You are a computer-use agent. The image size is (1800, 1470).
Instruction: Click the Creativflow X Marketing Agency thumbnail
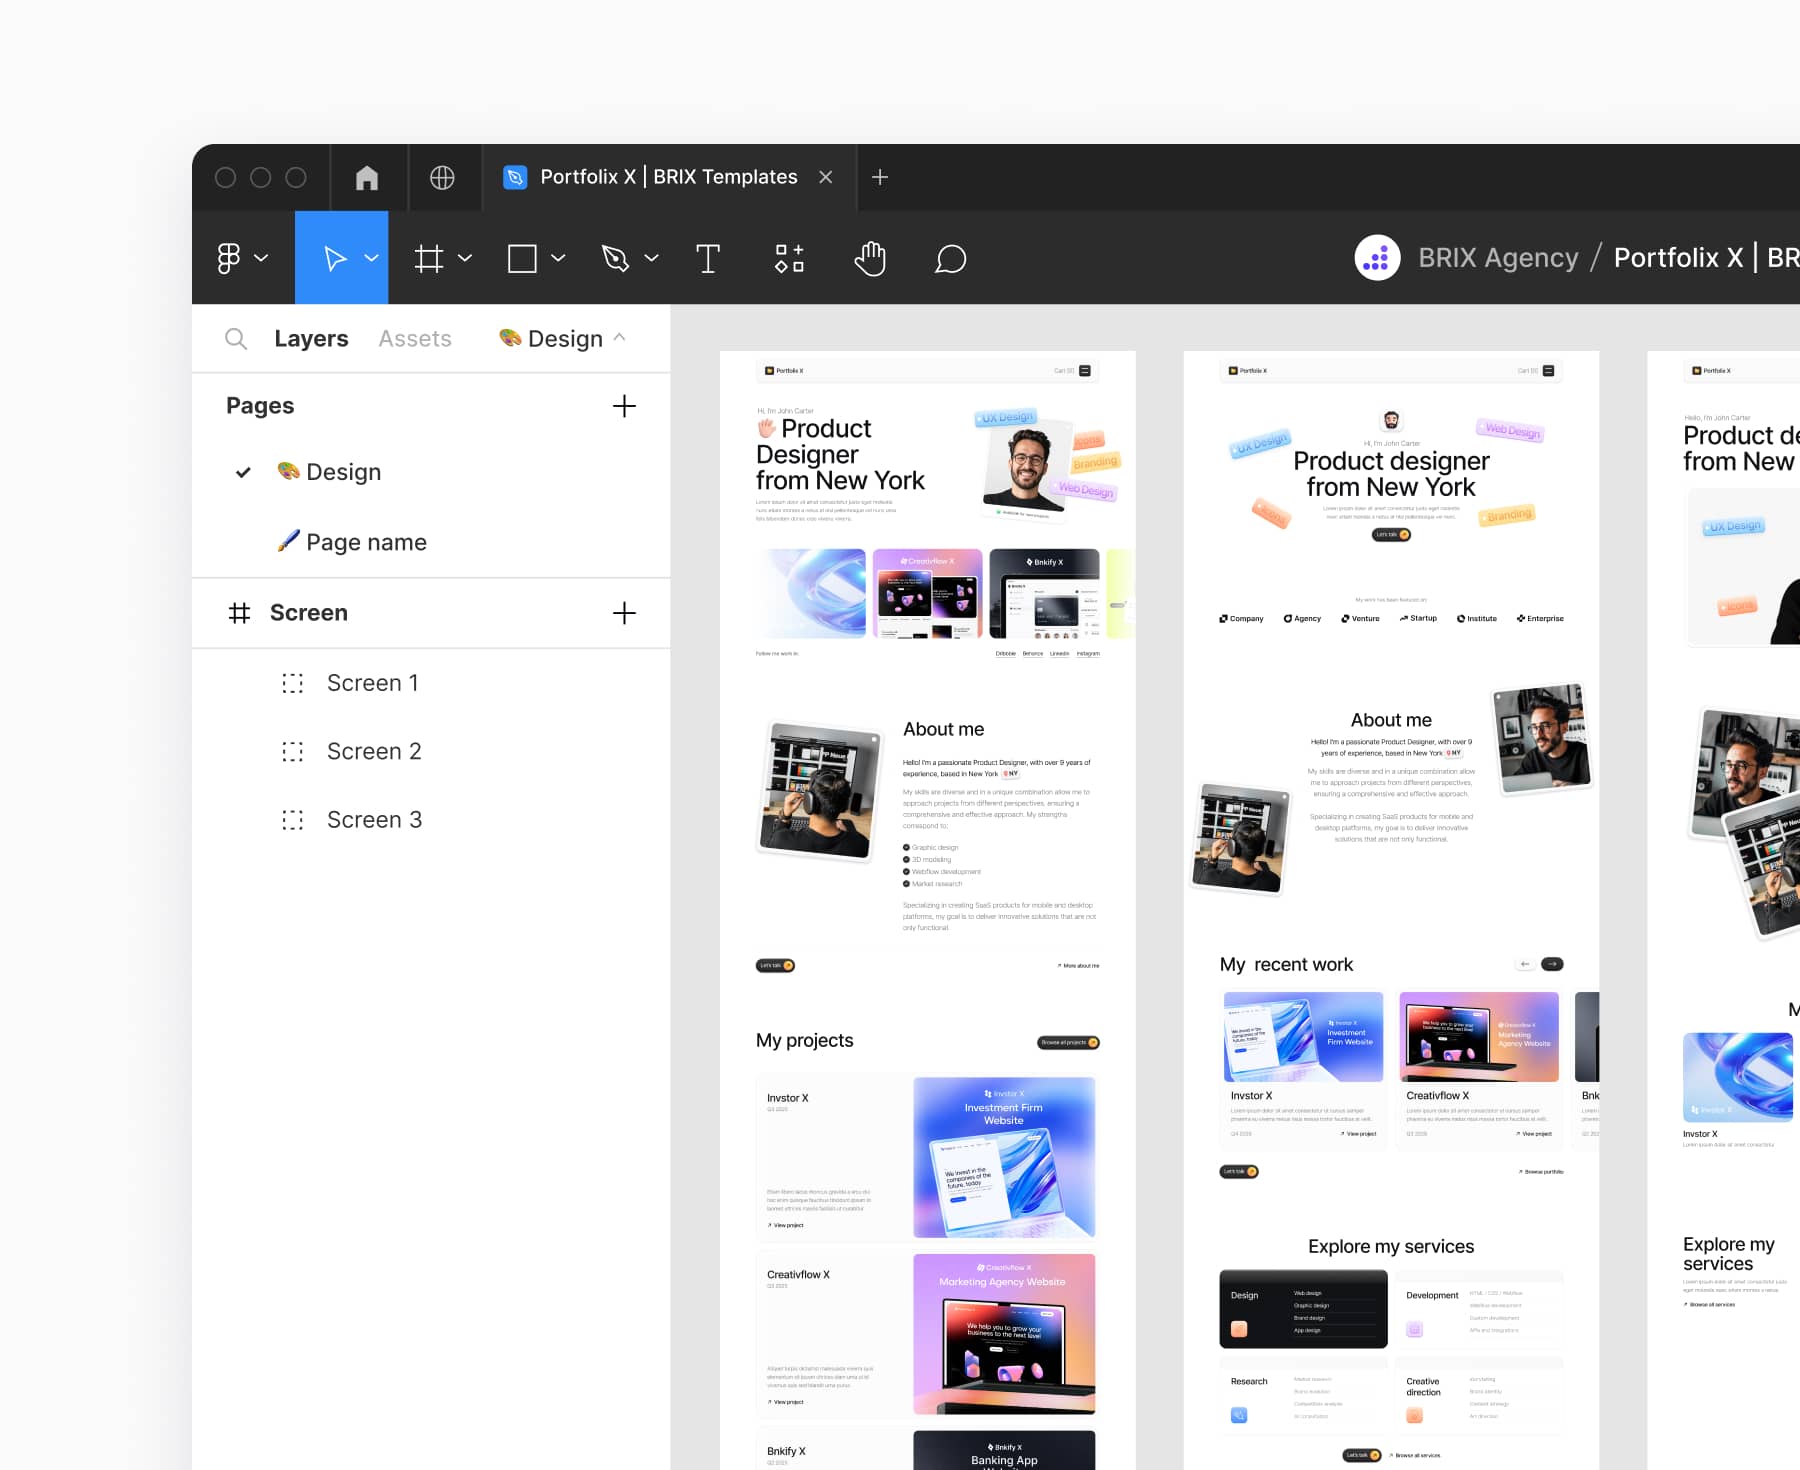[x=1004, y=1334]
